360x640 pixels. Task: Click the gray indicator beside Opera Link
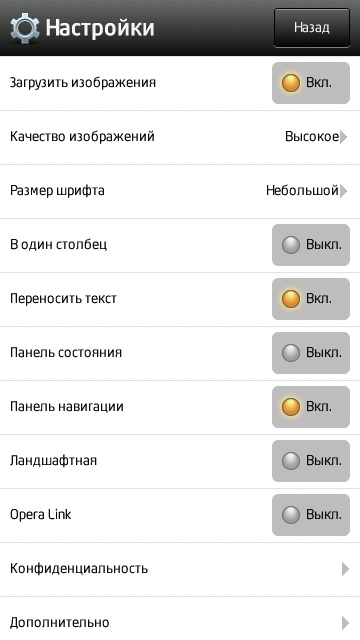291,515
